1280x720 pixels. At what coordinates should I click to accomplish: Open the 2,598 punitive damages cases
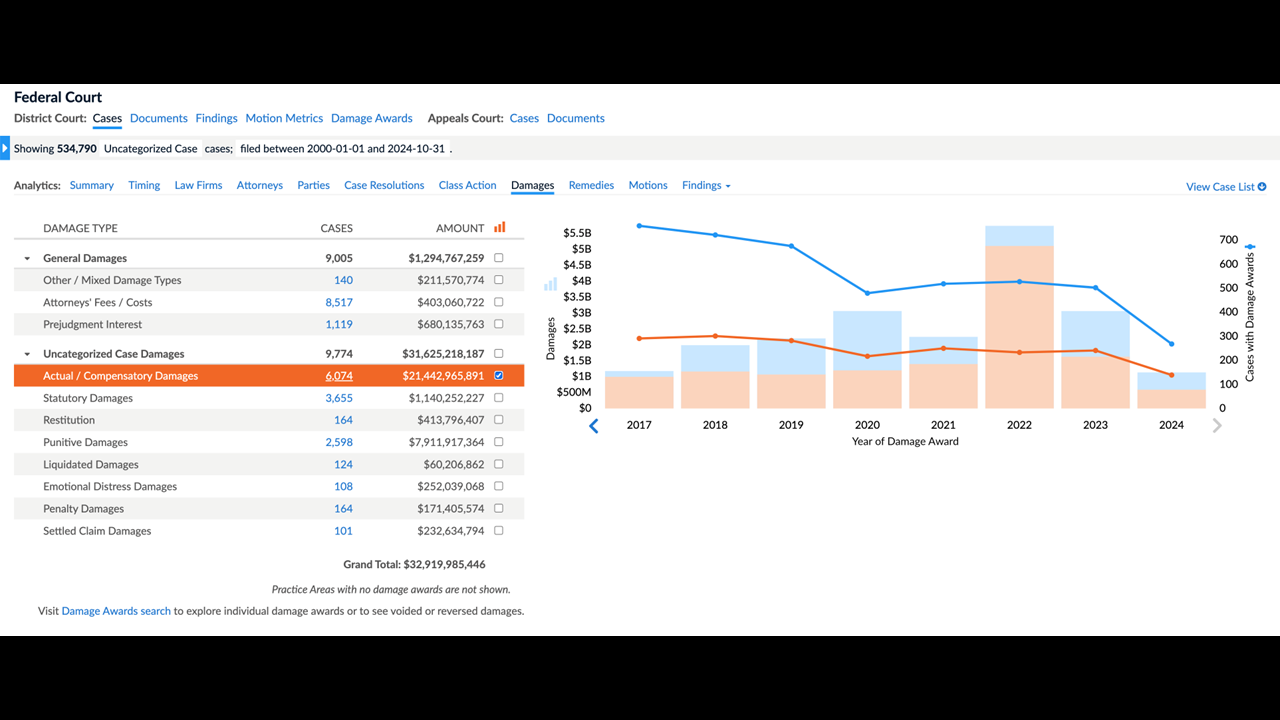point(339,442)
